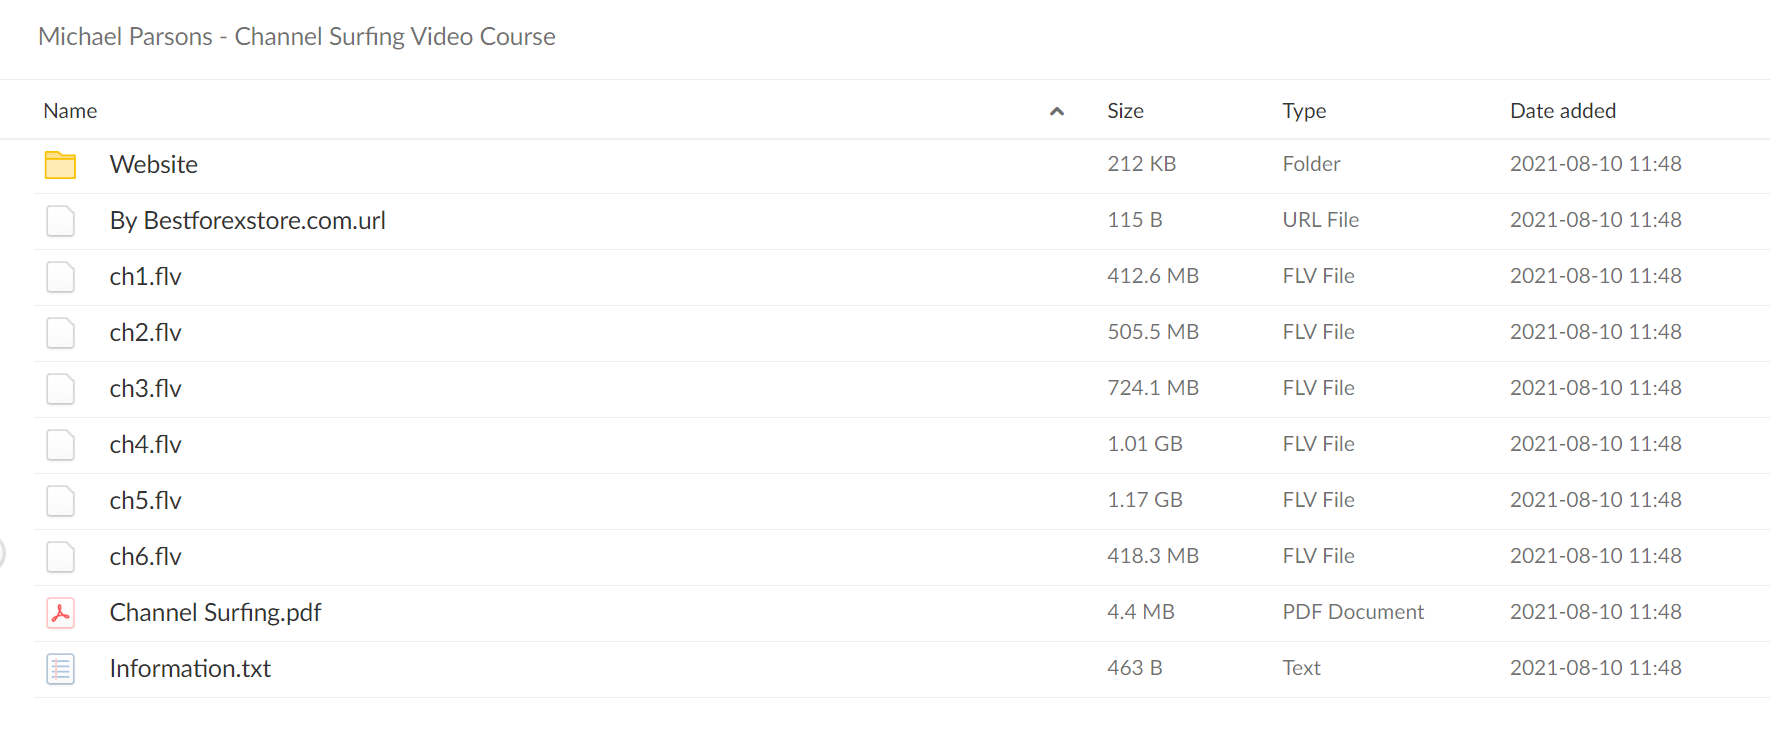Click the By Bestforexstore.com.url file icon
Image resolution: width=1770 pixels, height=732 pixels.
click(60, 221)
